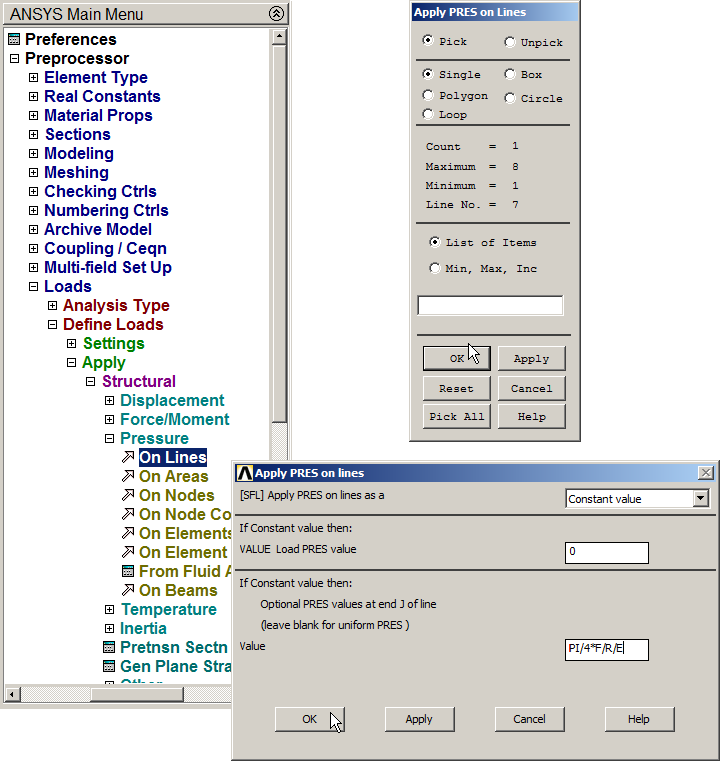Screen dimensions: 720x761
Task: Select the Material Props menu item
Action: pyautogui.click(x=98, y=116)
